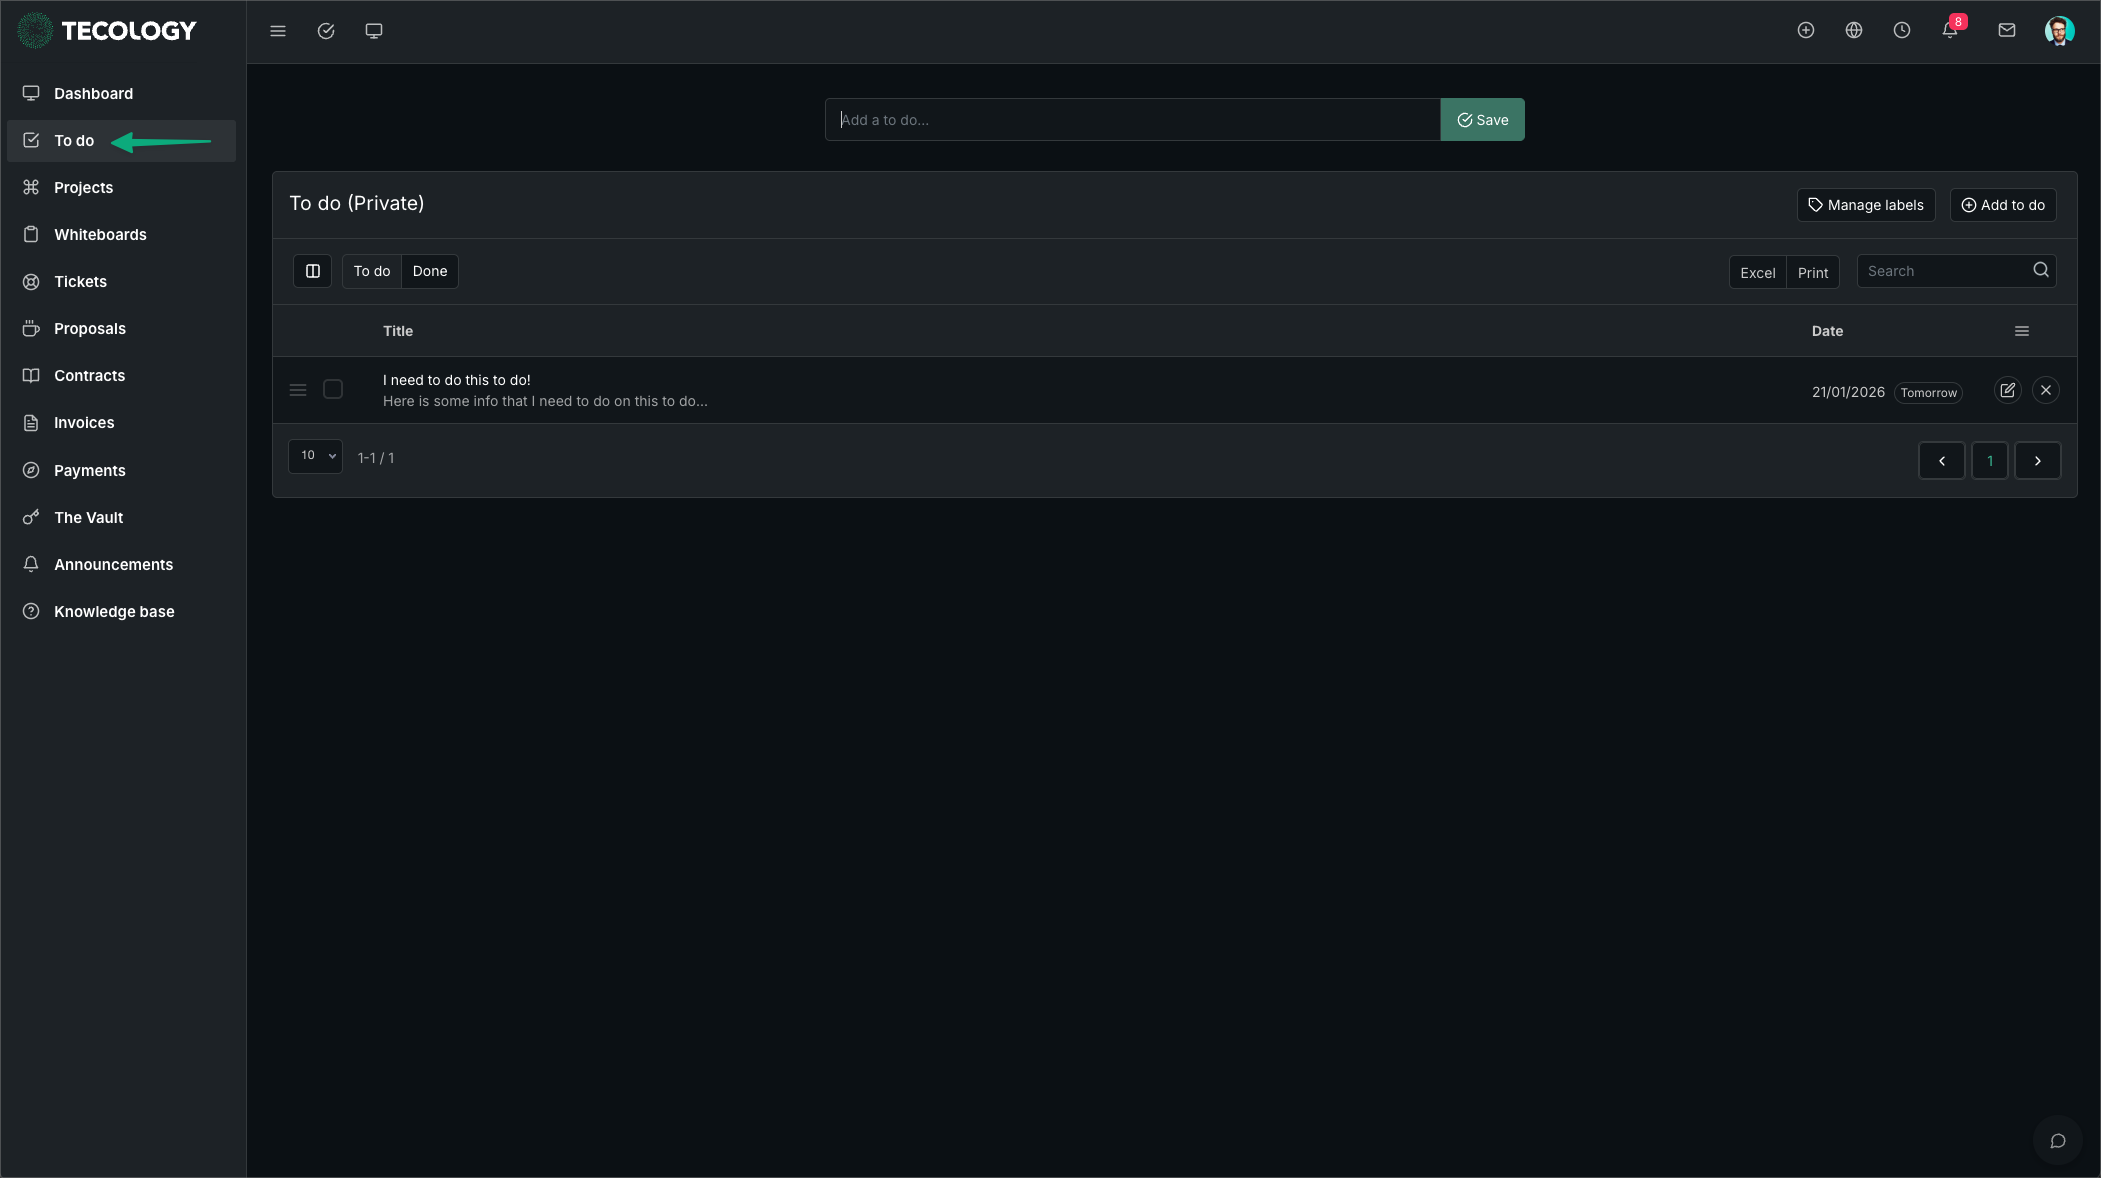
Task: Open the user profile avatar menu
Action: tap(2059, 31)
